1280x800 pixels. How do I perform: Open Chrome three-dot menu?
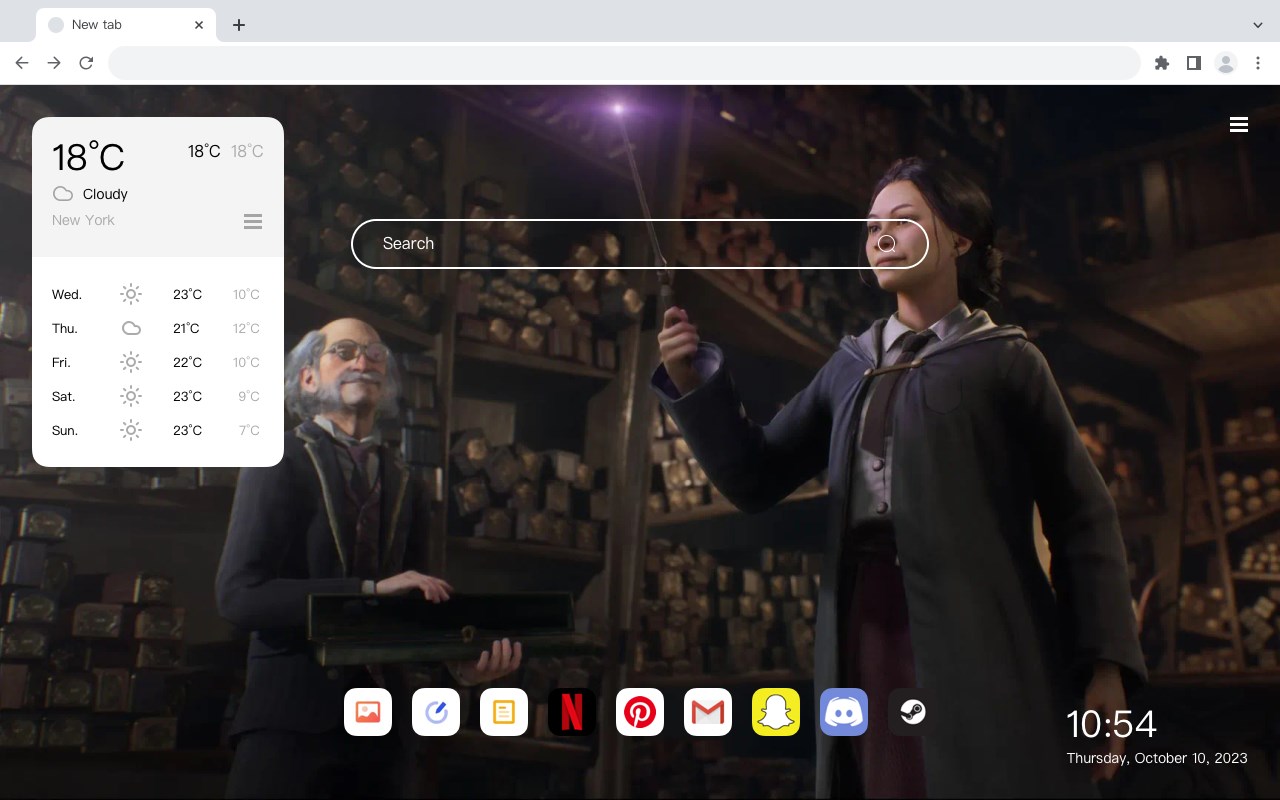[1258, 63]
